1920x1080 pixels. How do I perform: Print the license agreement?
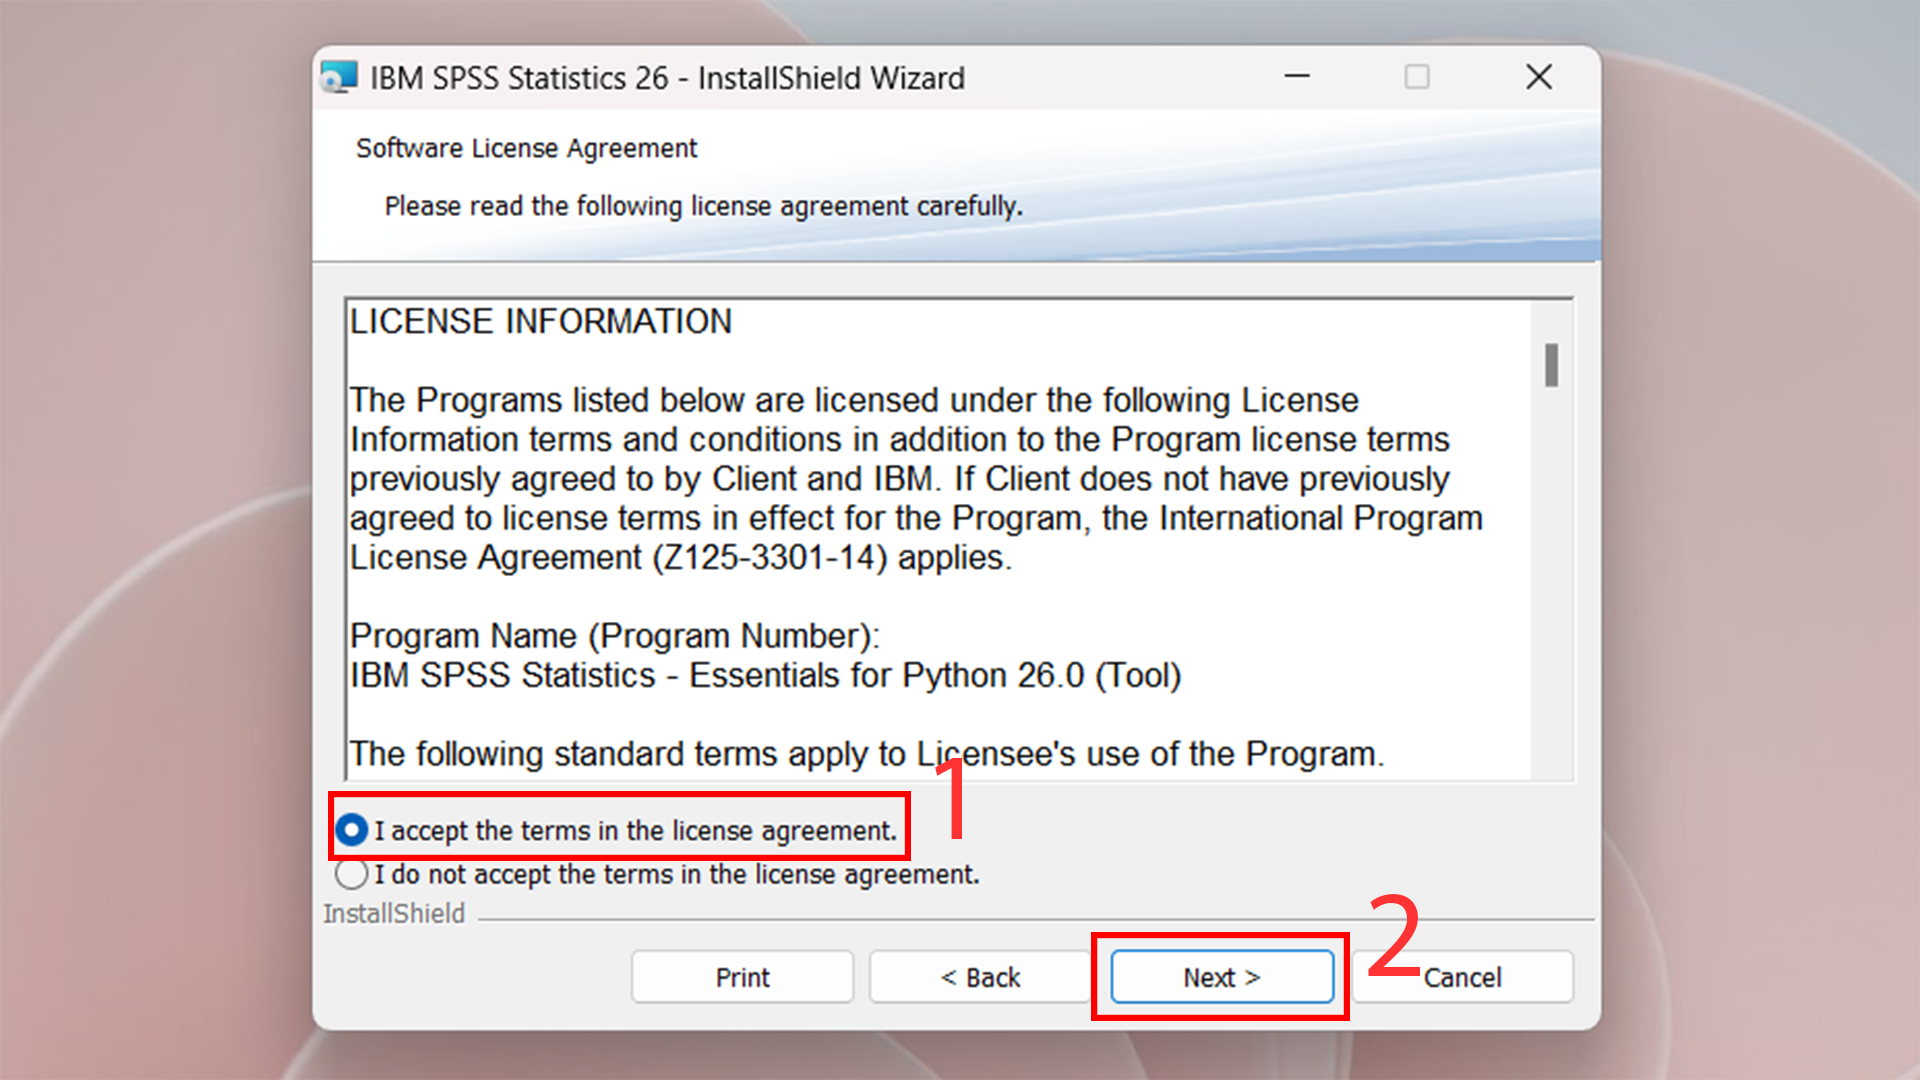coord(742,977)
